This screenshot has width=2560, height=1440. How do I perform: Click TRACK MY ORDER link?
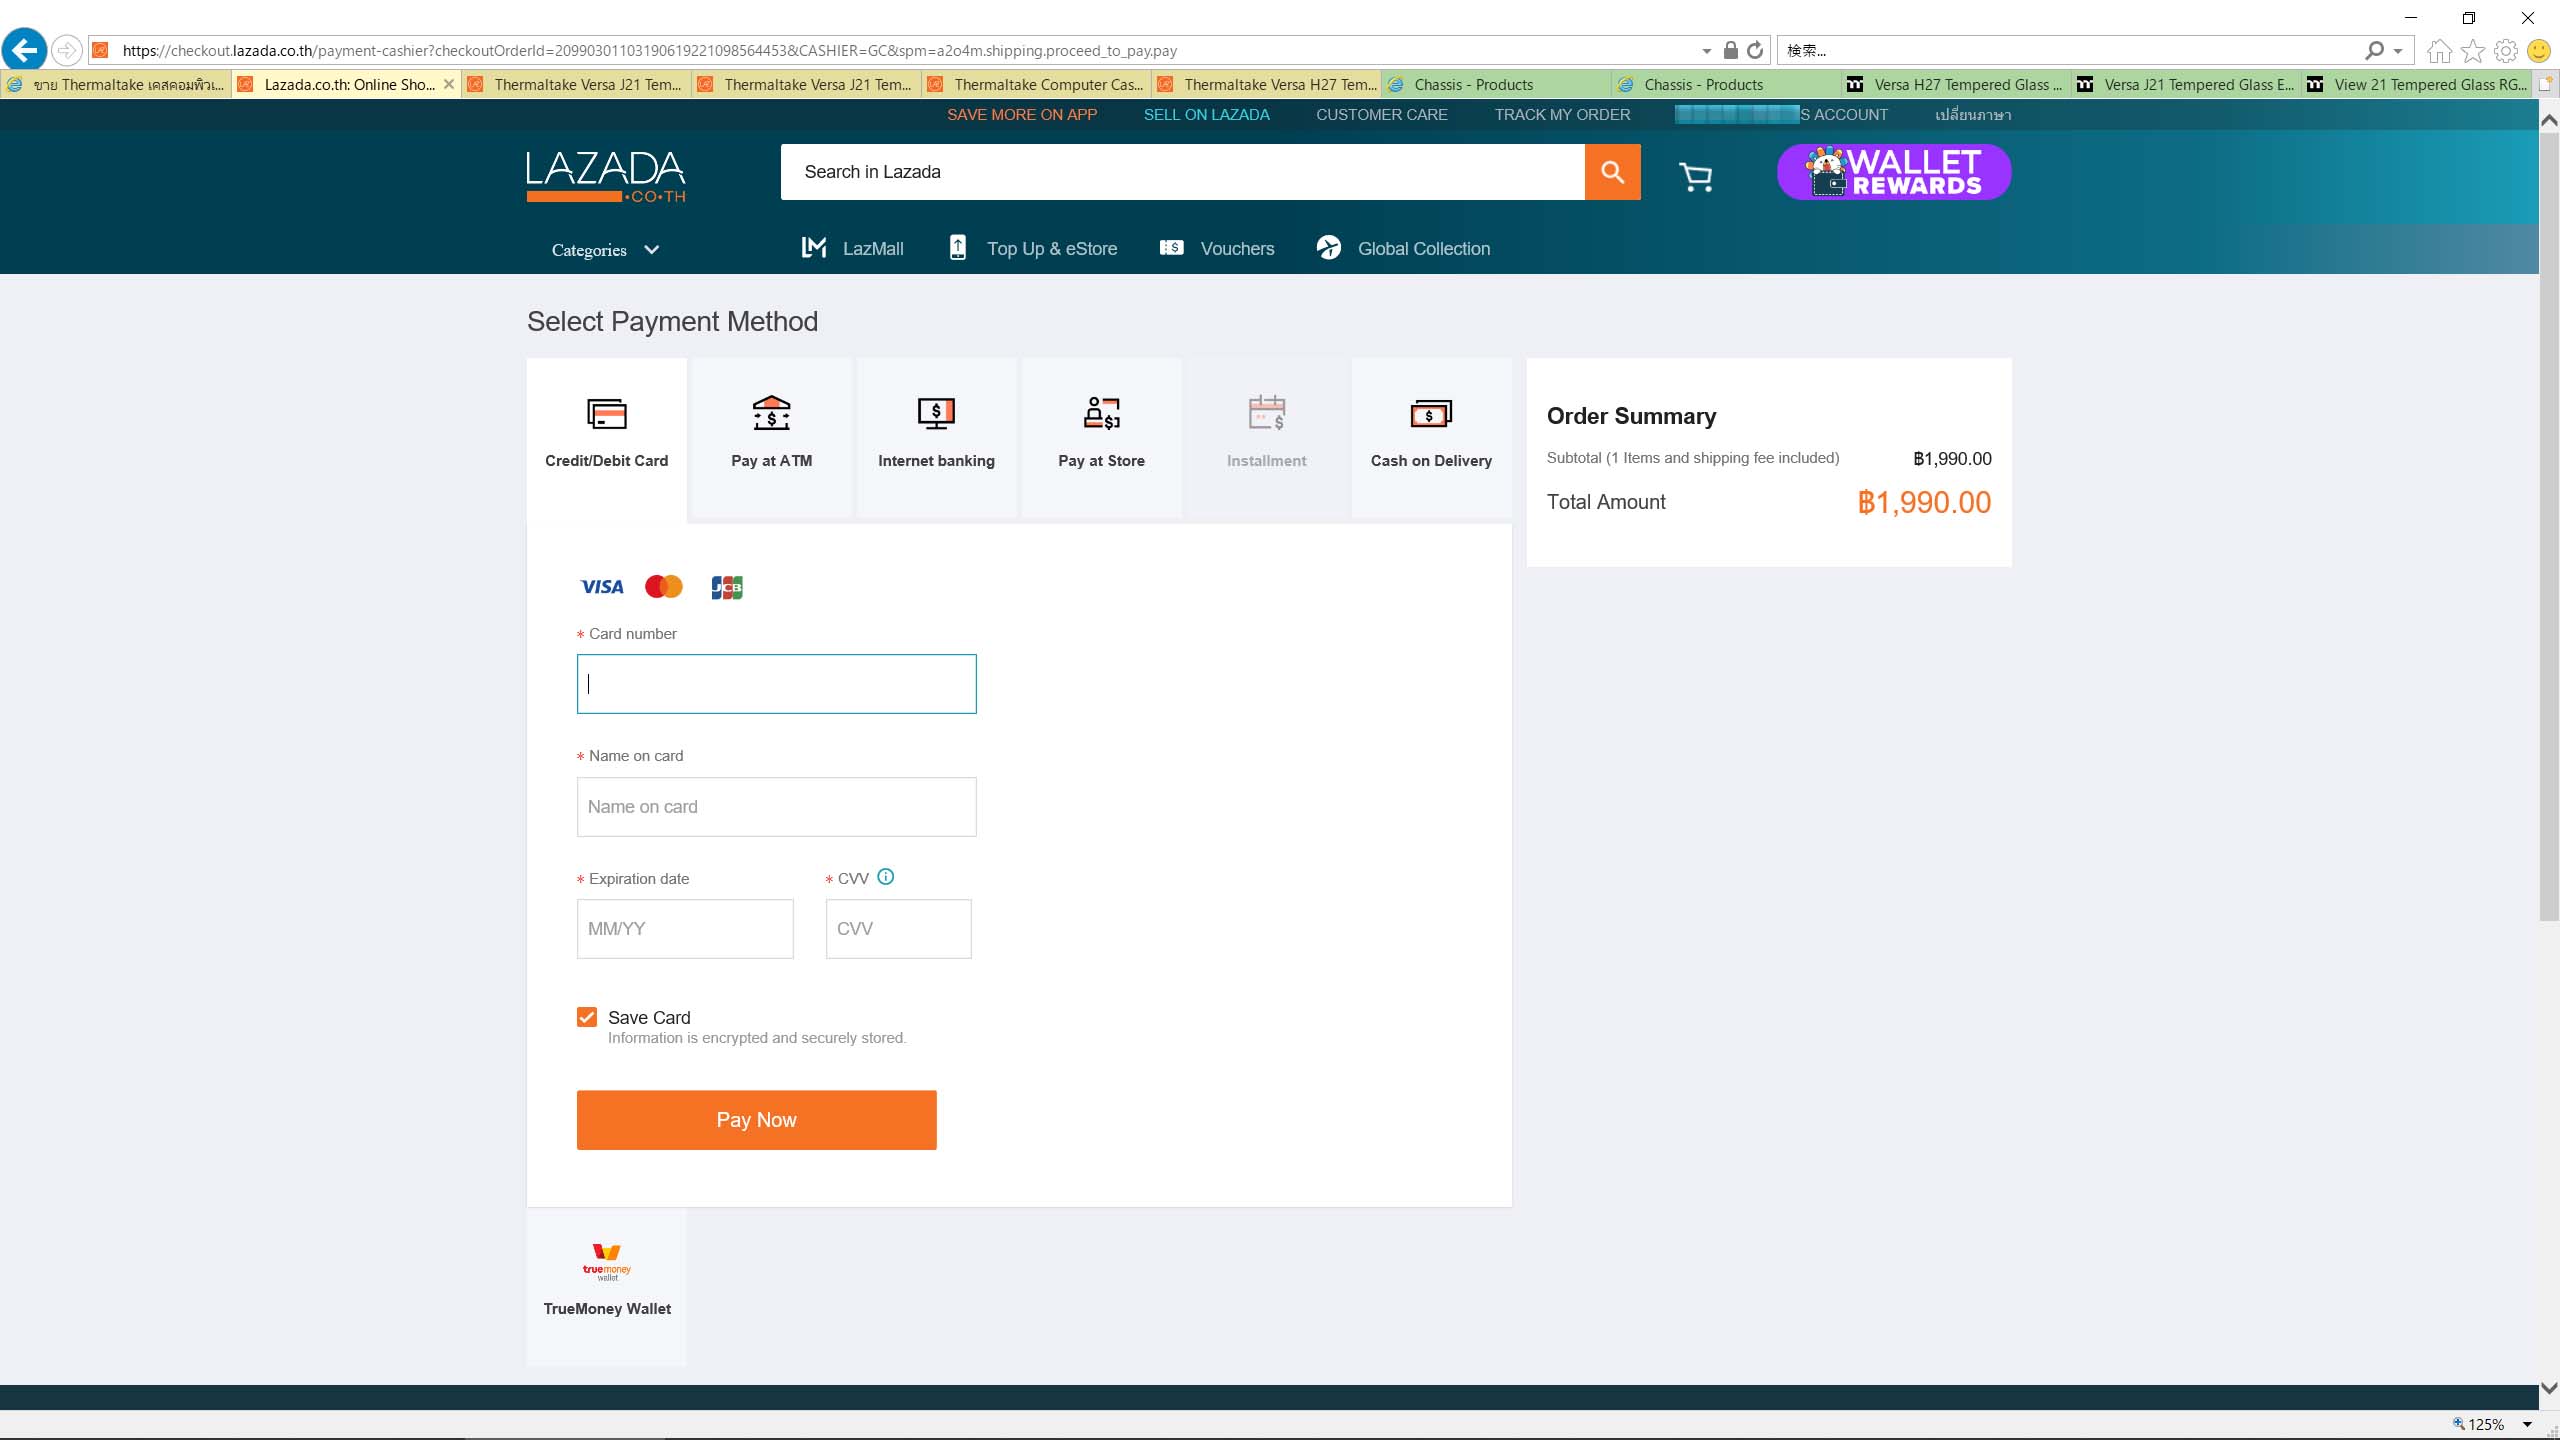1562,115
